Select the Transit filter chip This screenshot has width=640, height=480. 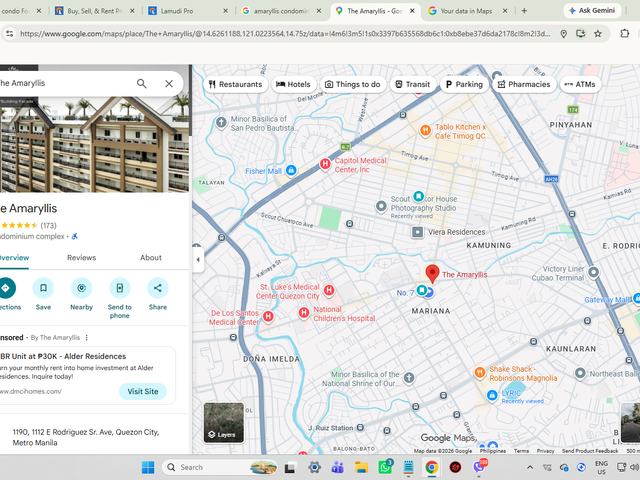point(412,84)
